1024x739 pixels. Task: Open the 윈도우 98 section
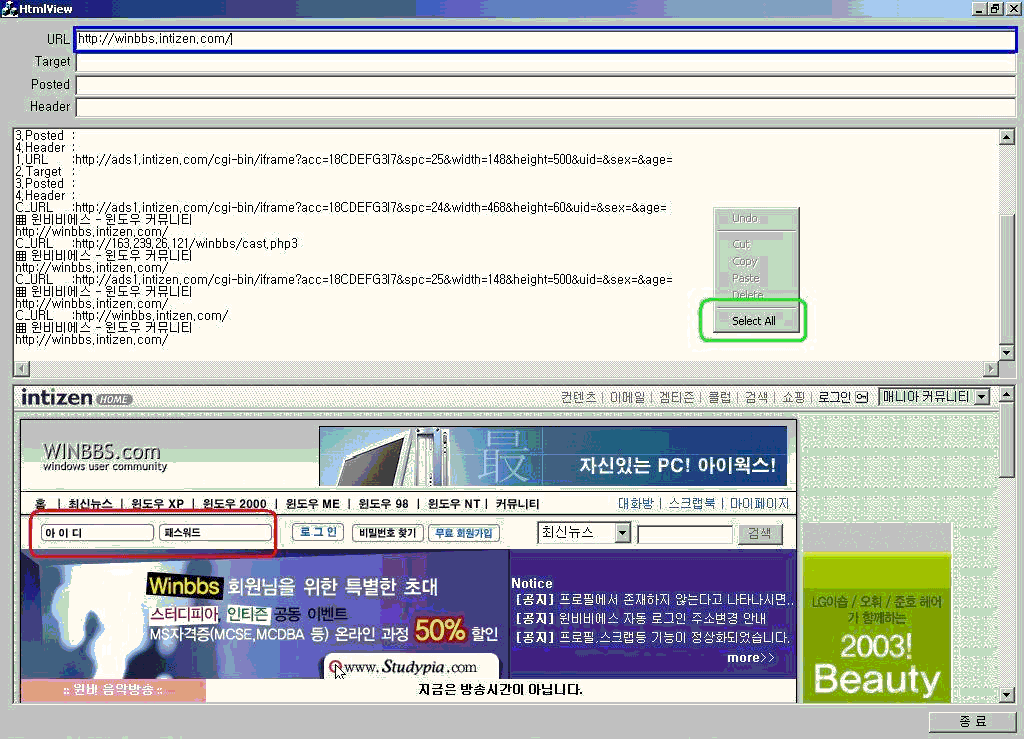pyautogui.click(x=383, y=504)
